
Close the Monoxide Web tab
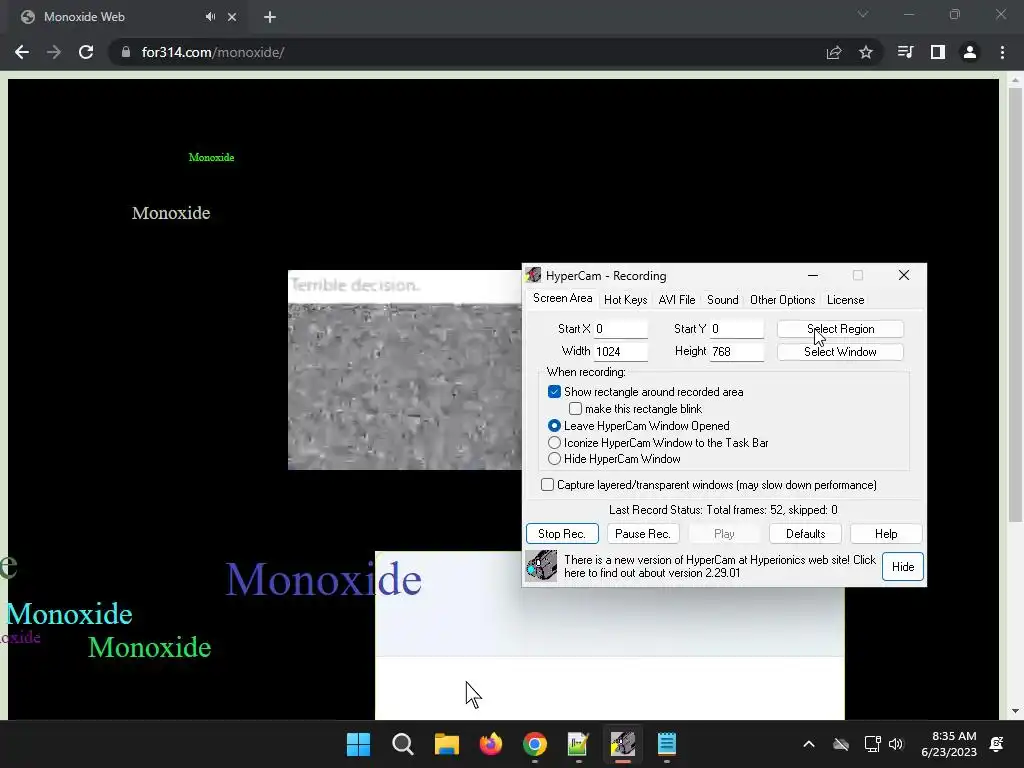click(x=232, y=17)
